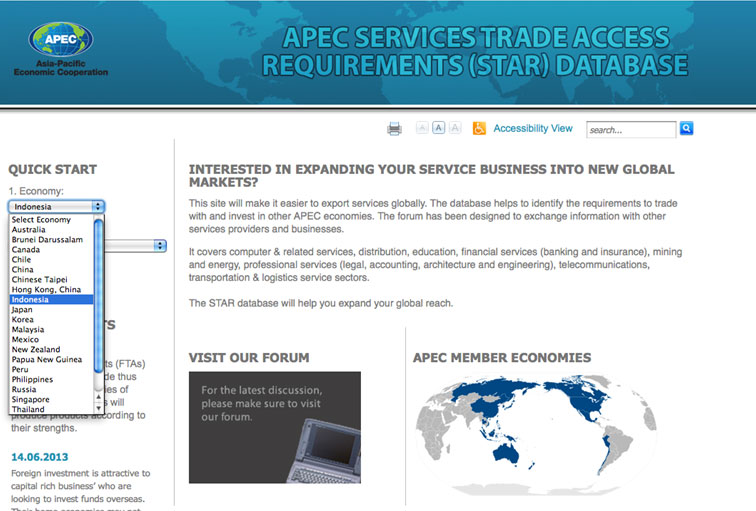This screenshot has width=756, height=511.
Task: Click the Visit Our Forum heading
Action: click(x=249, y=358)
